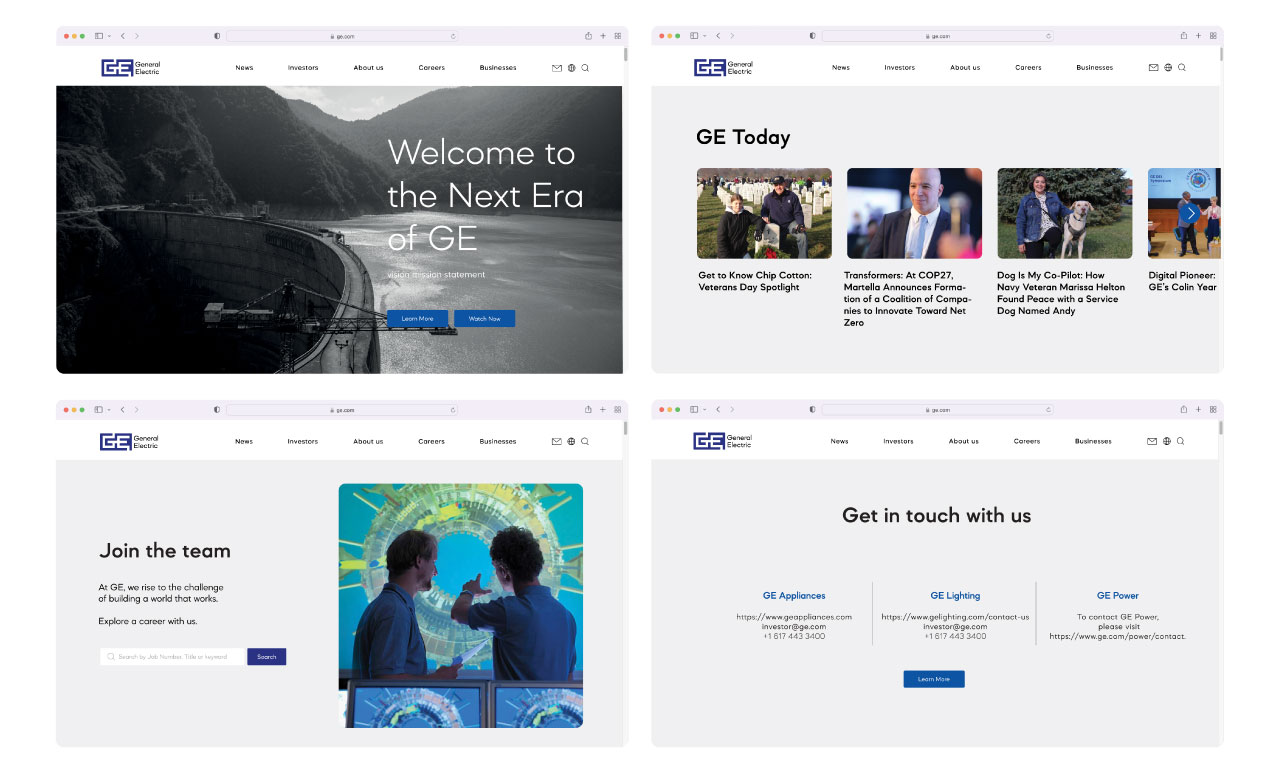Viewport: 1280px width, 773px height.
Task: Open sidebar dropdown chevron in Join the team window
Action: [109, 409]
